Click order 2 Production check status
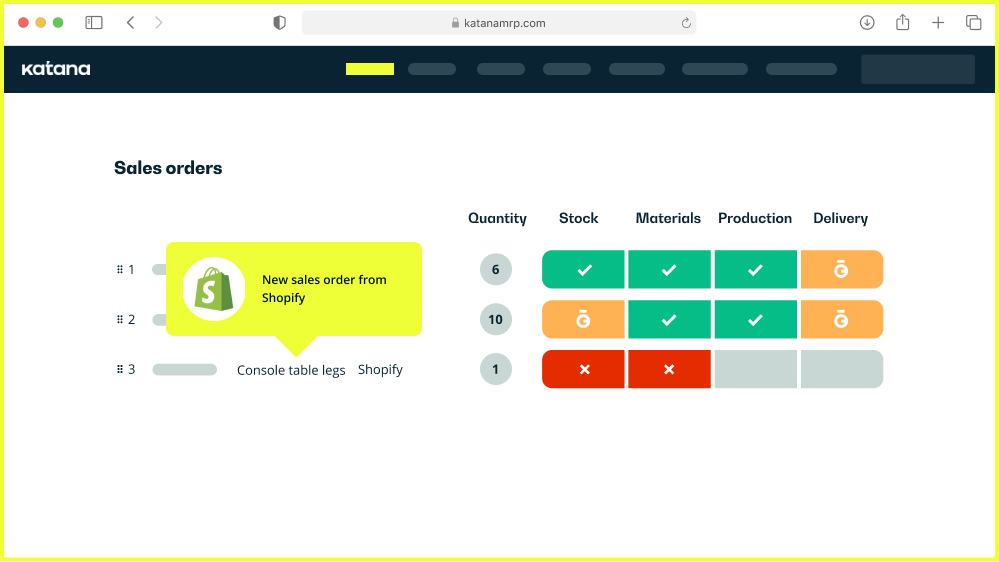Screen dimensions: 999x562 click(756, 319)
